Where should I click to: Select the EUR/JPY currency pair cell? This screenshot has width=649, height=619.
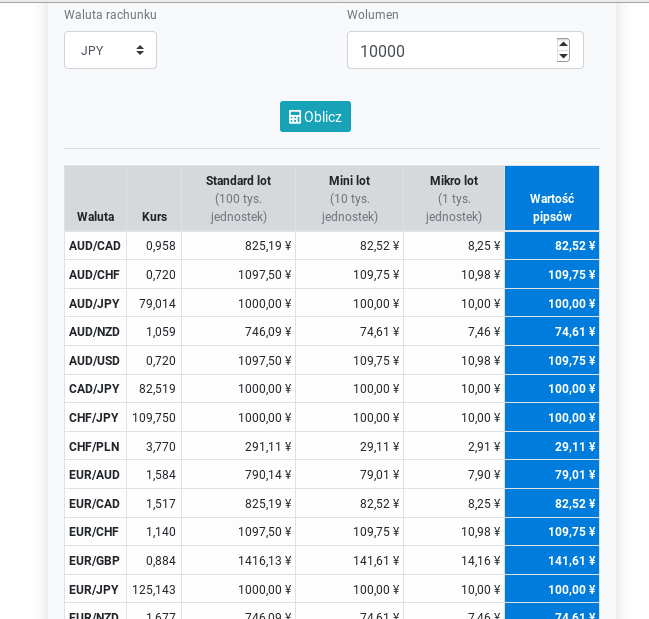[95, 590]
